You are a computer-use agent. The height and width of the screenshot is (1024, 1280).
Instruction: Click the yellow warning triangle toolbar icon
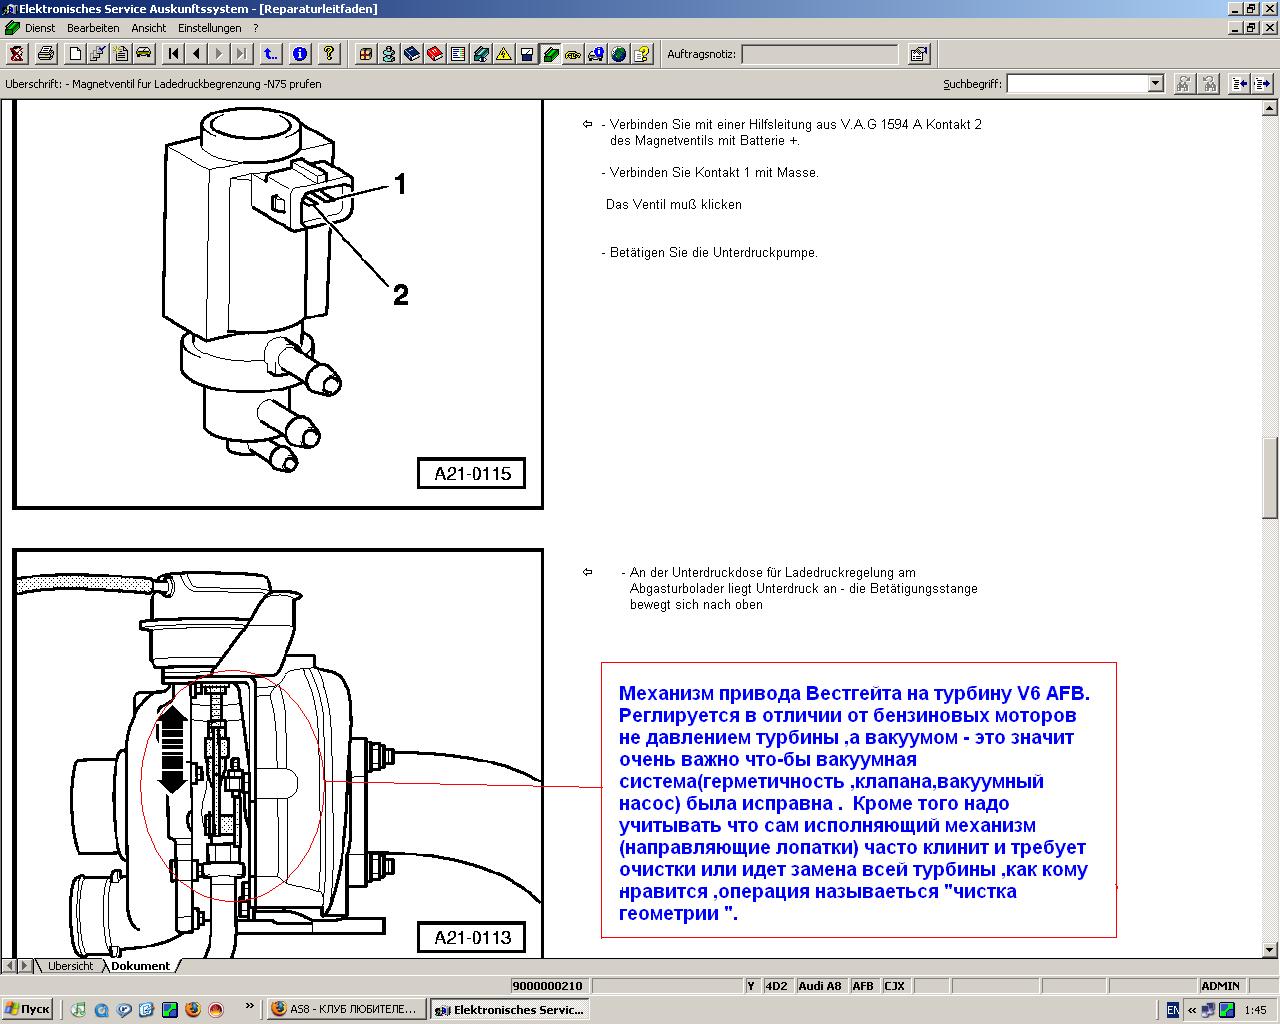tap(503, 54)
